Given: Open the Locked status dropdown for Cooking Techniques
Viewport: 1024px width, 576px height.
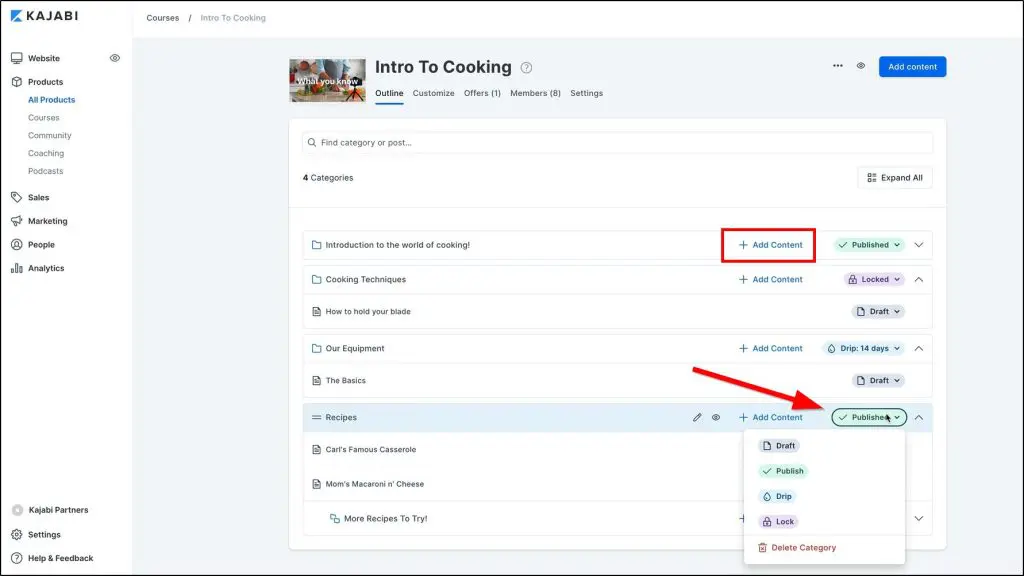Looking at the screenshot, I should pos(874,280).
